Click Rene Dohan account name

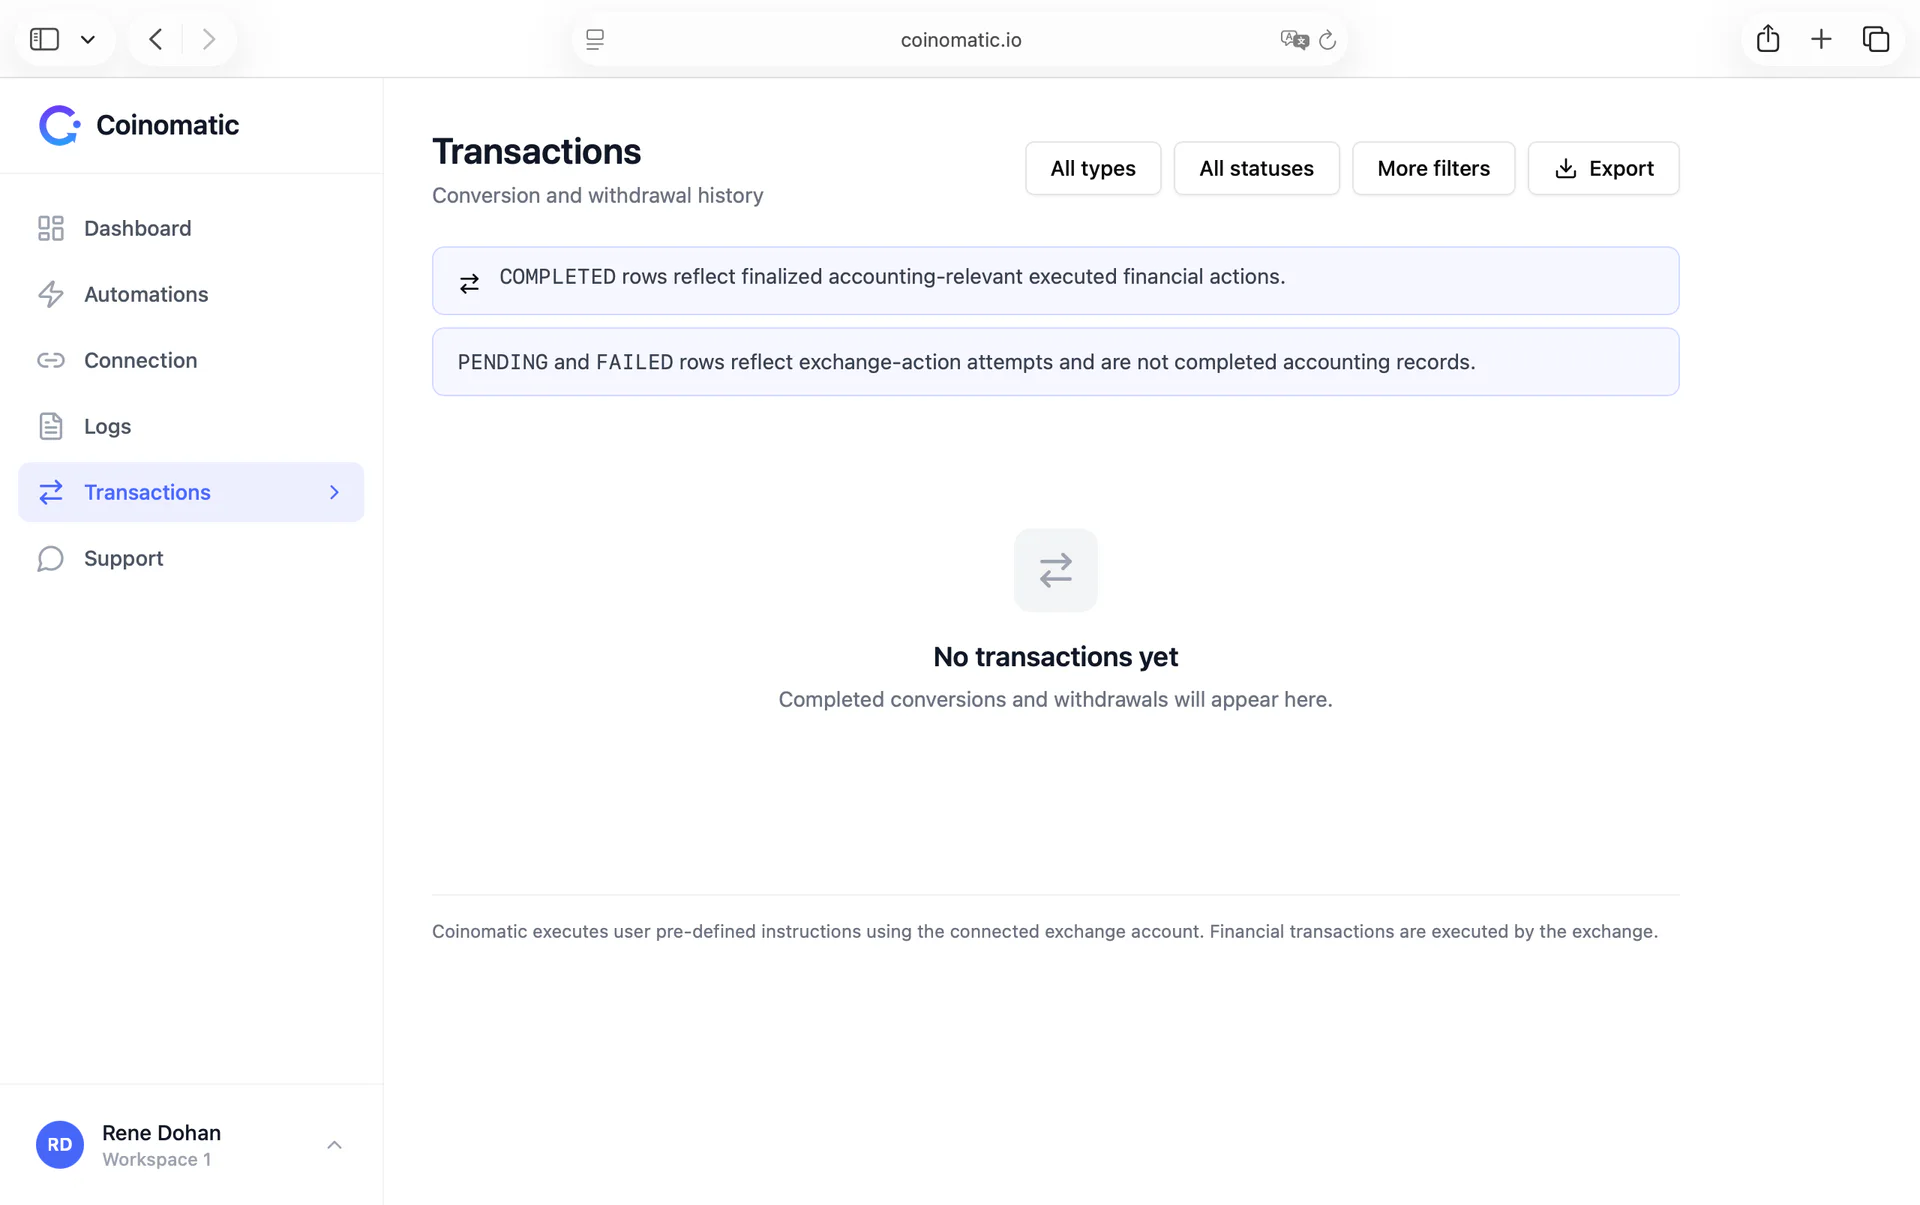[x=161, y=1133]
